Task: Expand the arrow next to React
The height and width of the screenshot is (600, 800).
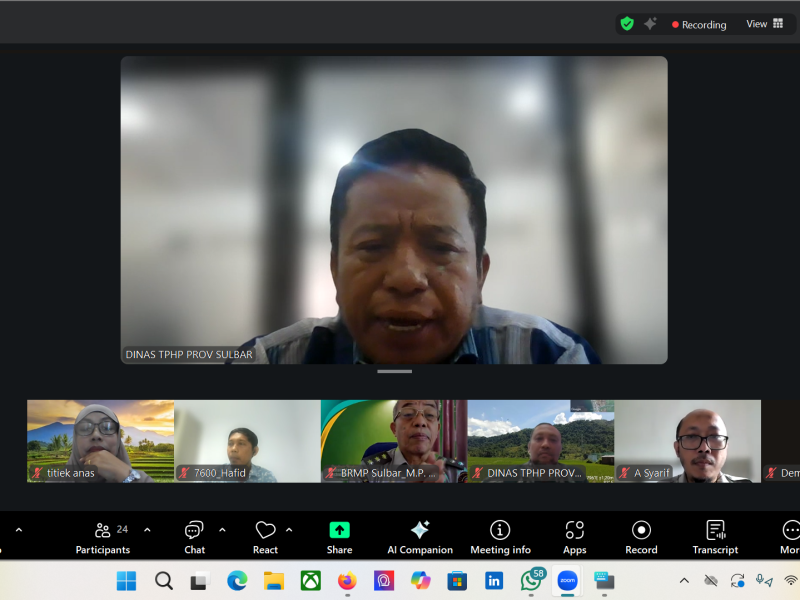Action: coord(289,530)
